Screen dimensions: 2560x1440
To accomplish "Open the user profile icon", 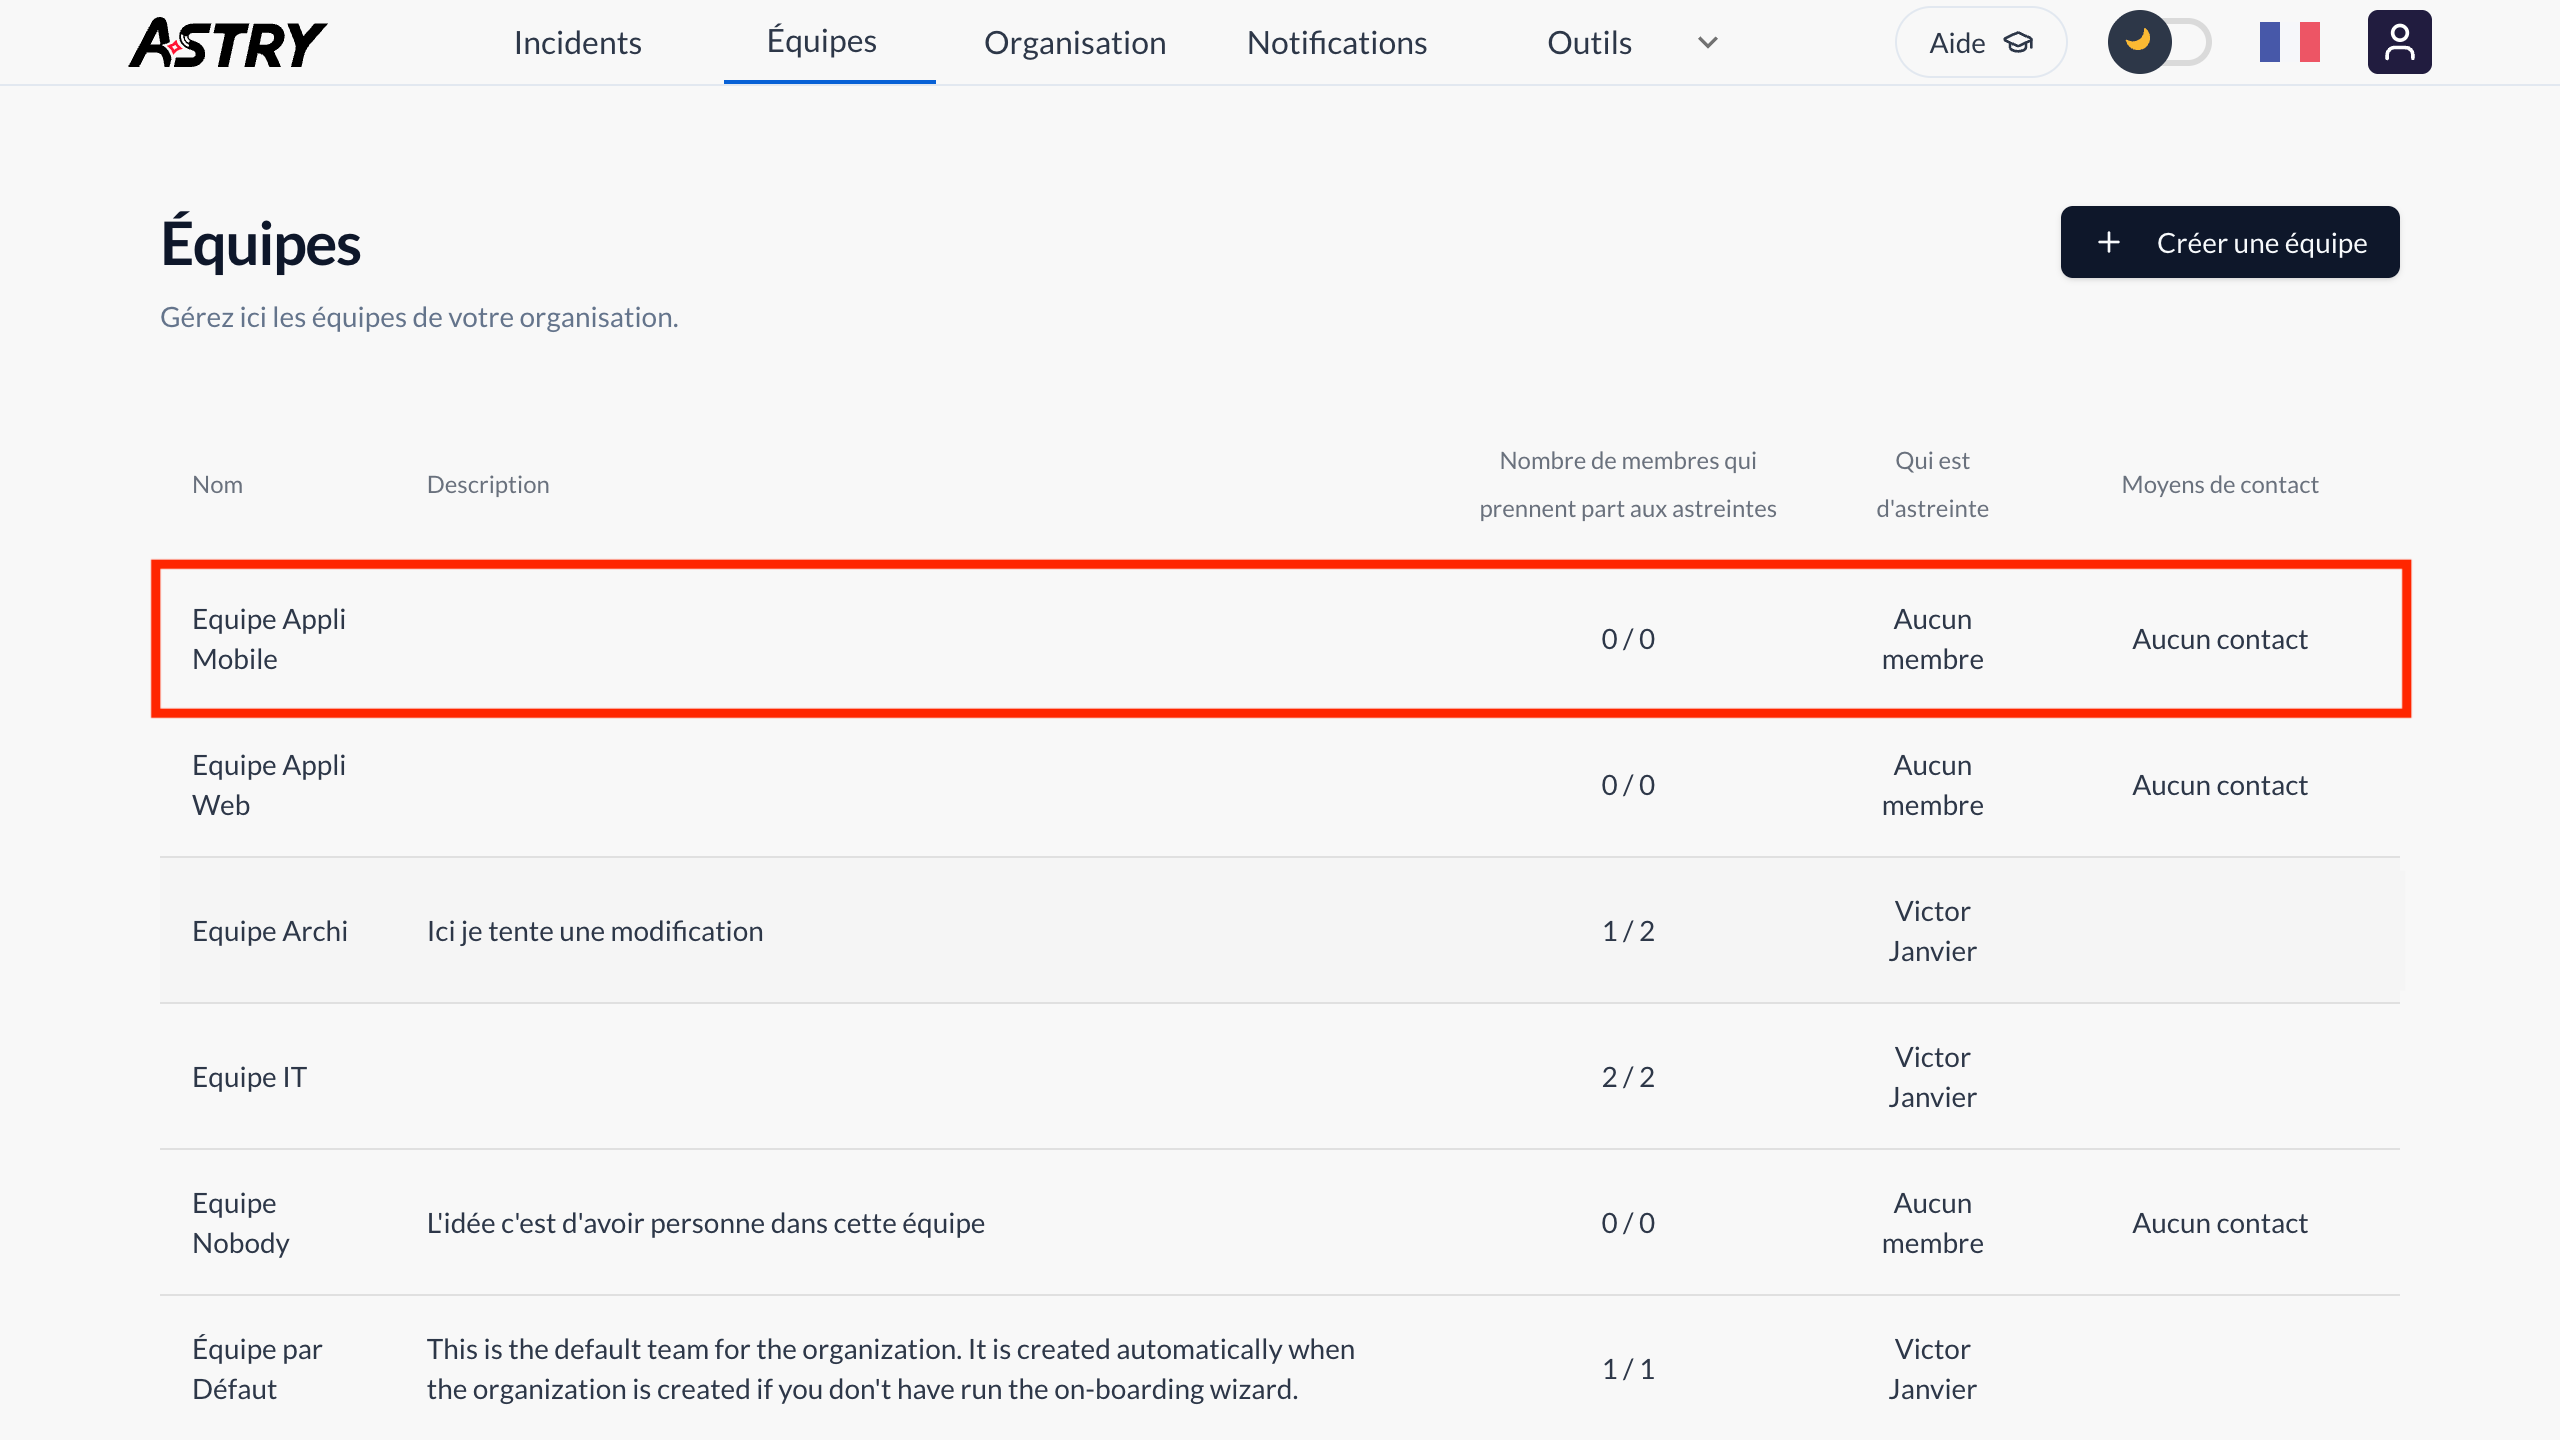I will (2398, 43).
